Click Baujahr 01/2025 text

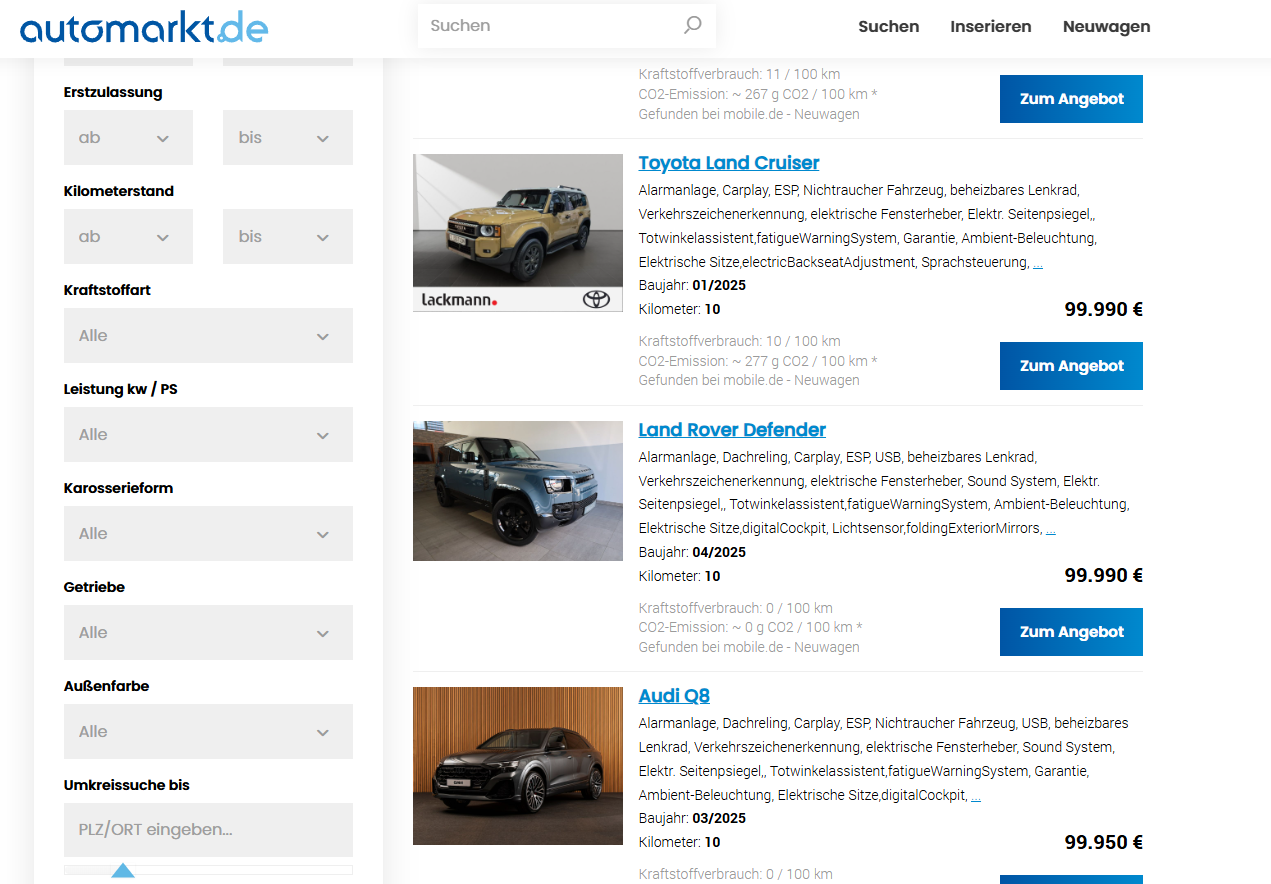692,286
